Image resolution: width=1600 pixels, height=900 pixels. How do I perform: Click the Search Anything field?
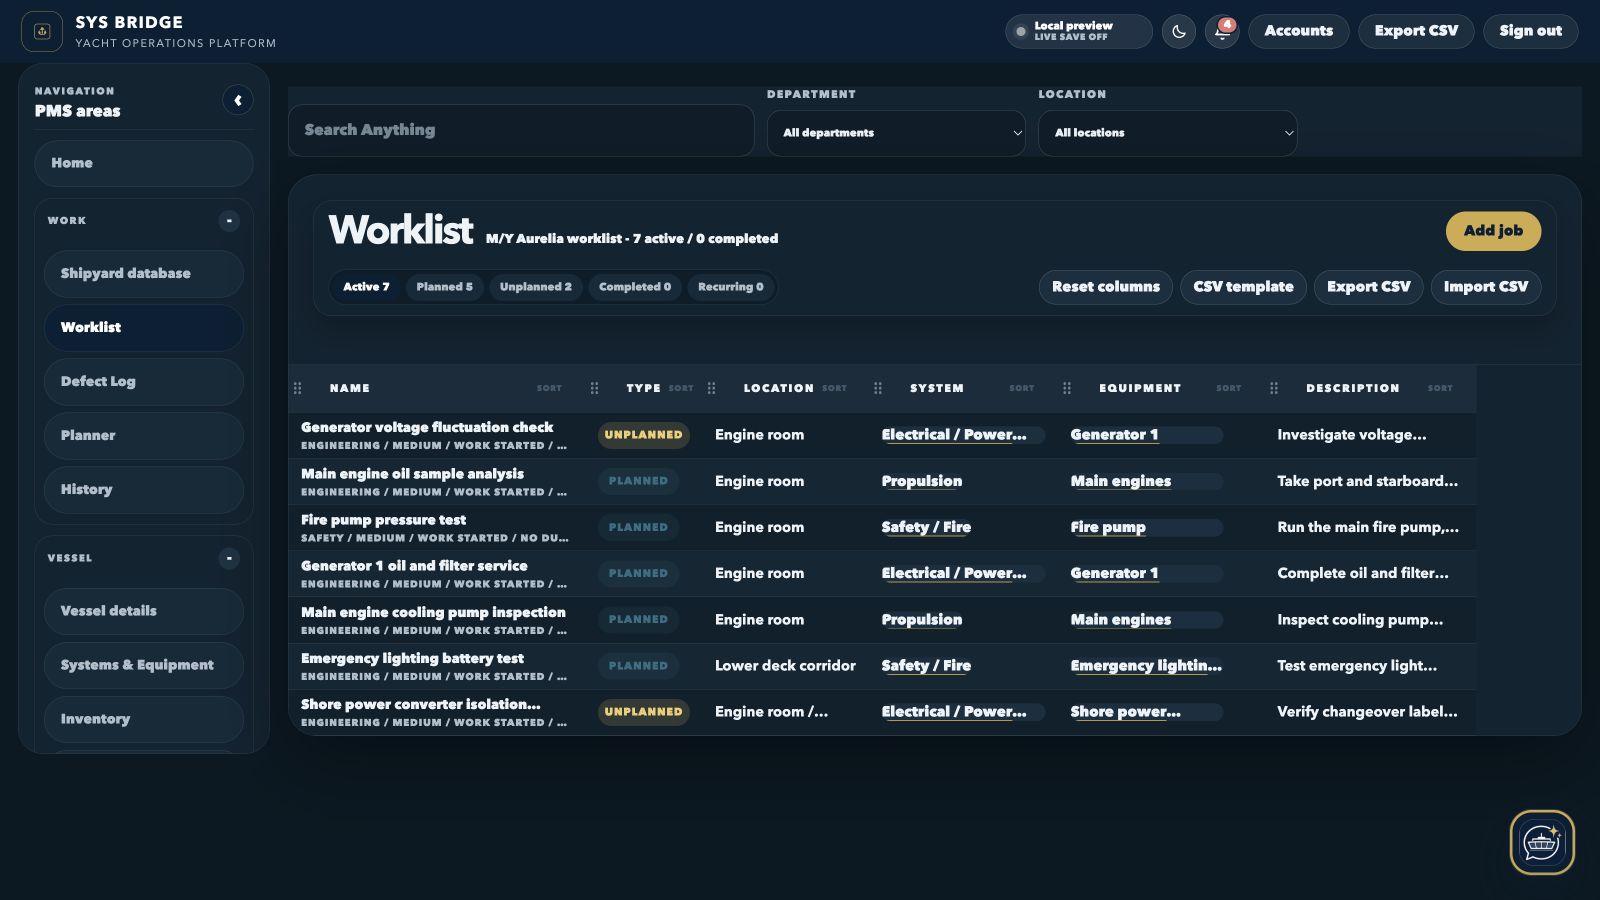(x=521, y=130)
